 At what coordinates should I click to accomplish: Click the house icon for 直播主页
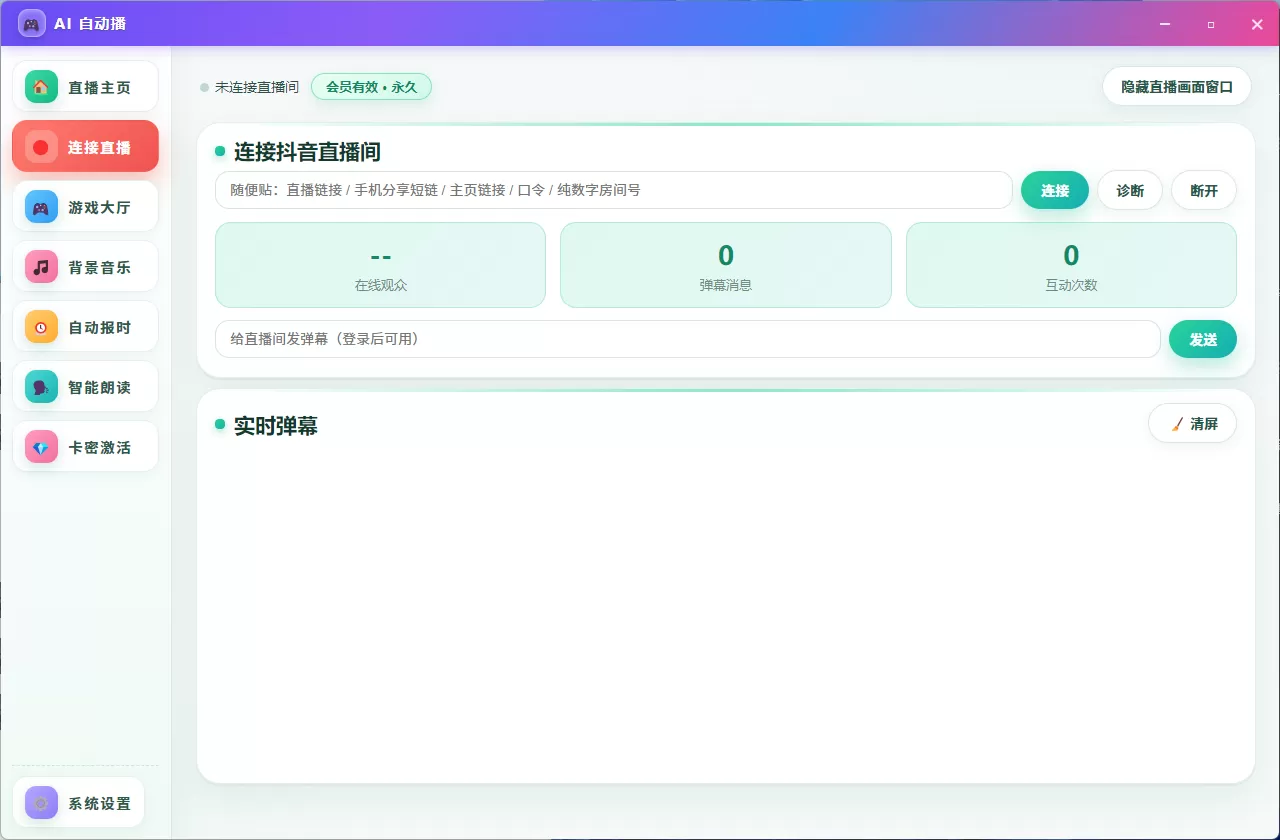tap(41, 87)
